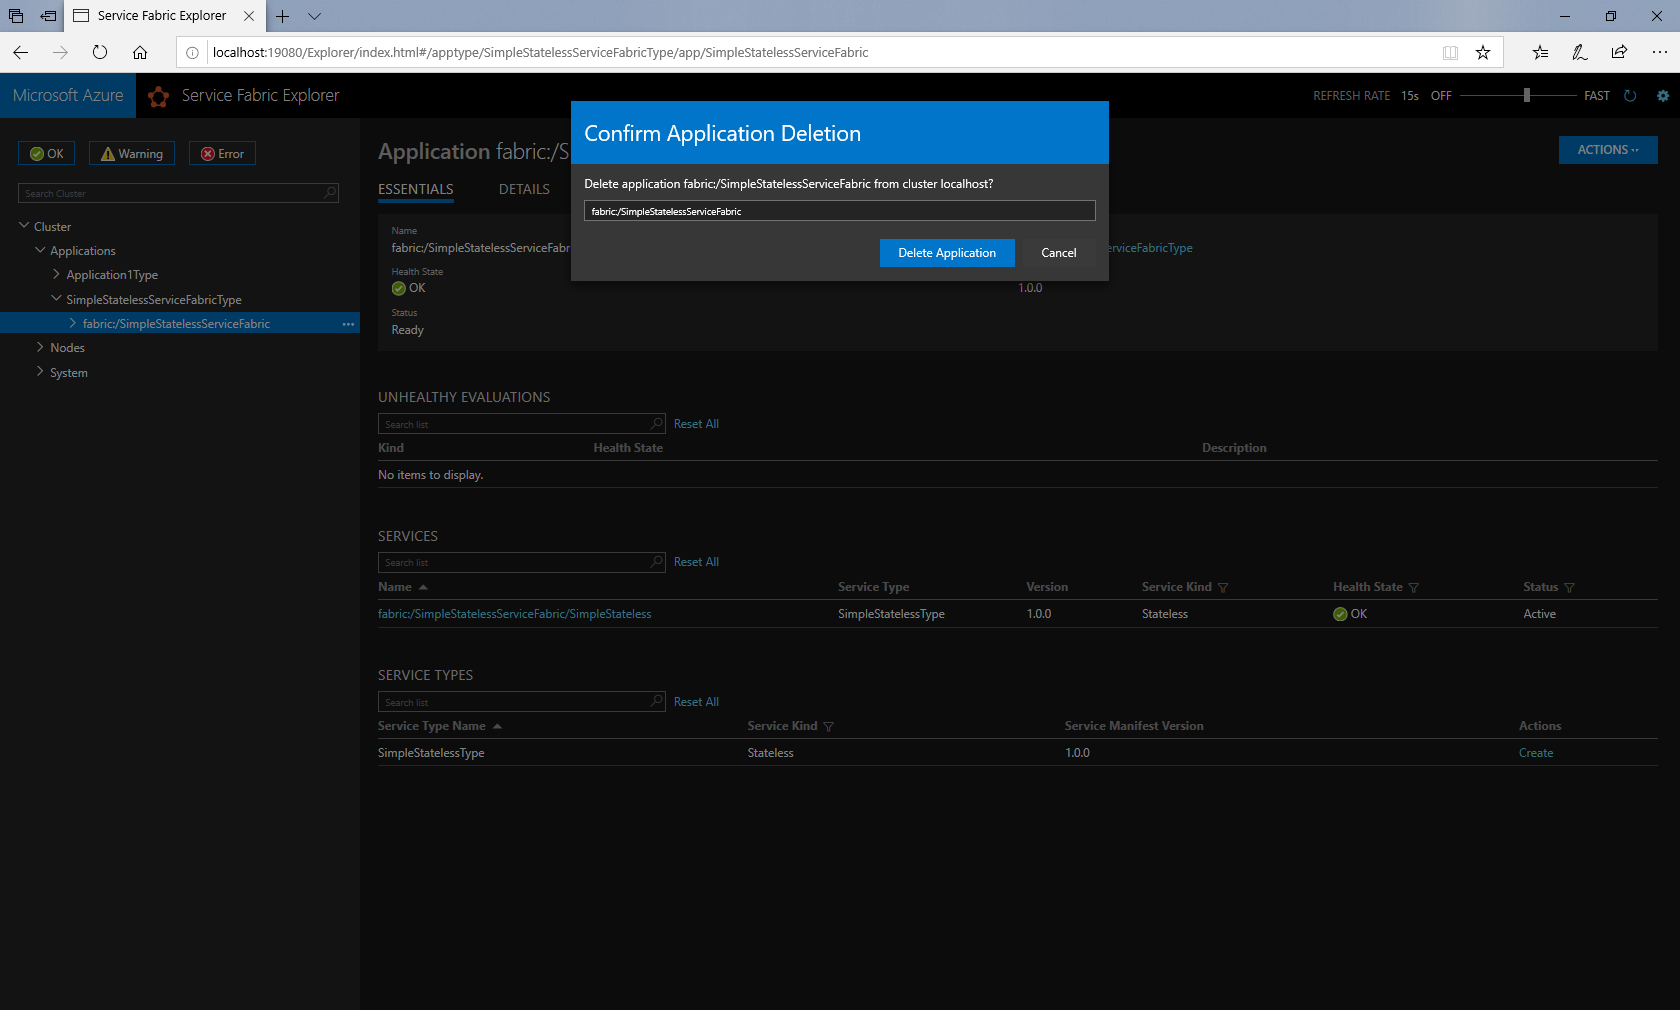Viewport: 1680px width, 1012px height.
Task: Open the Status column filter icon
Action: tap(1569, 588)
